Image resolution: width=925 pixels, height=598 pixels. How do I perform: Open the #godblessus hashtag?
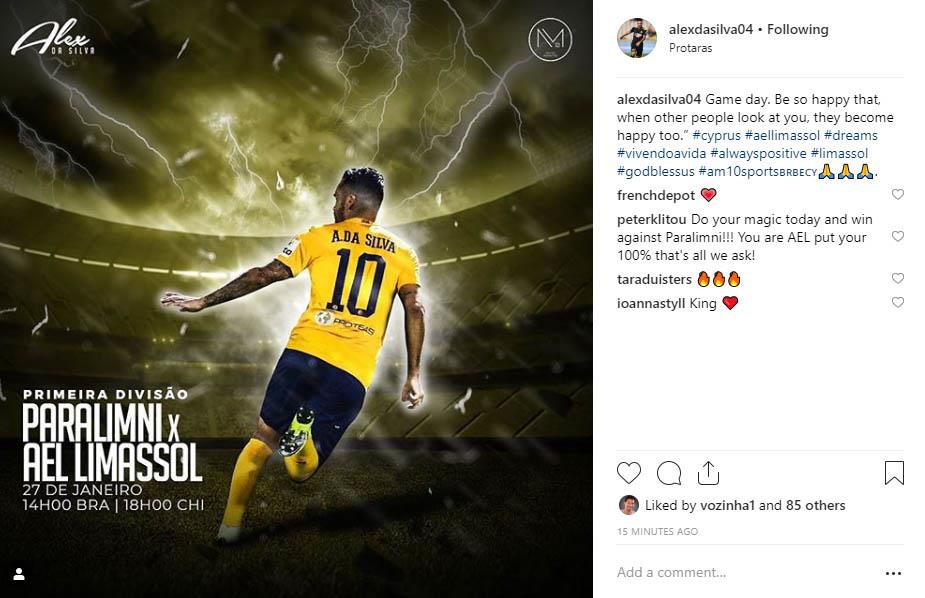tap(655, 172)
